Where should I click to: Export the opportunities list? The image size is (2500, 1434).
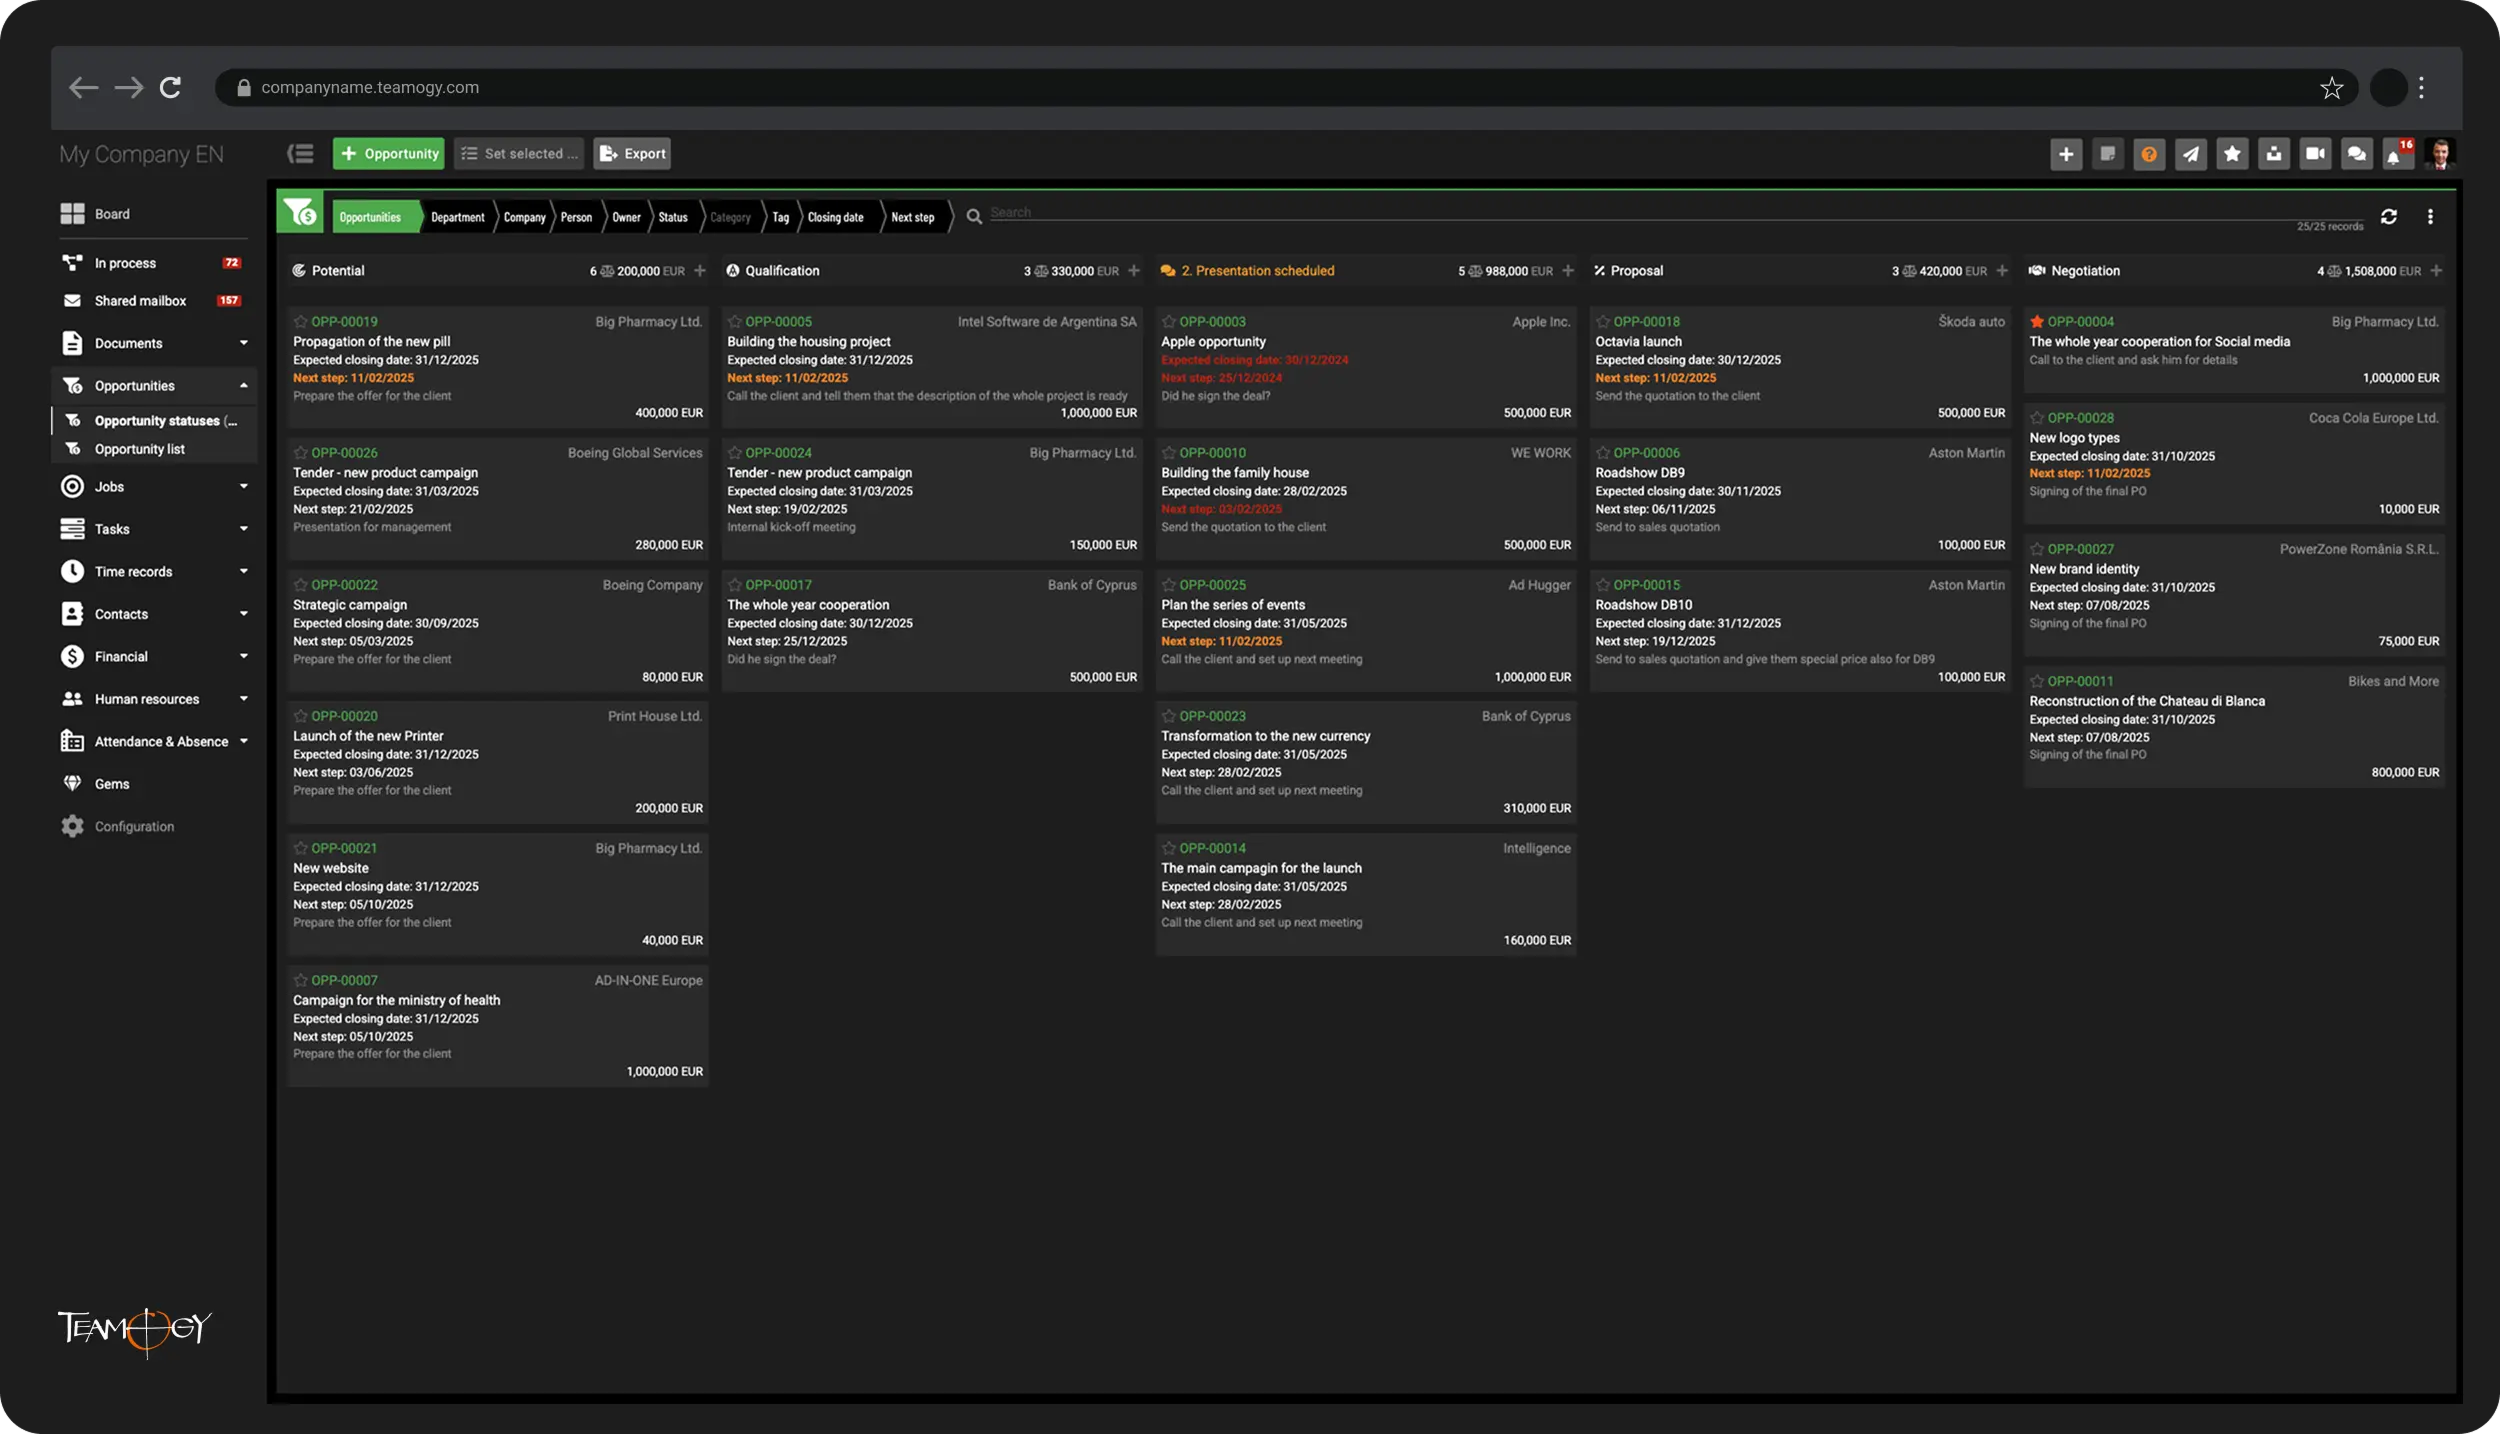(x=631, y=153)
